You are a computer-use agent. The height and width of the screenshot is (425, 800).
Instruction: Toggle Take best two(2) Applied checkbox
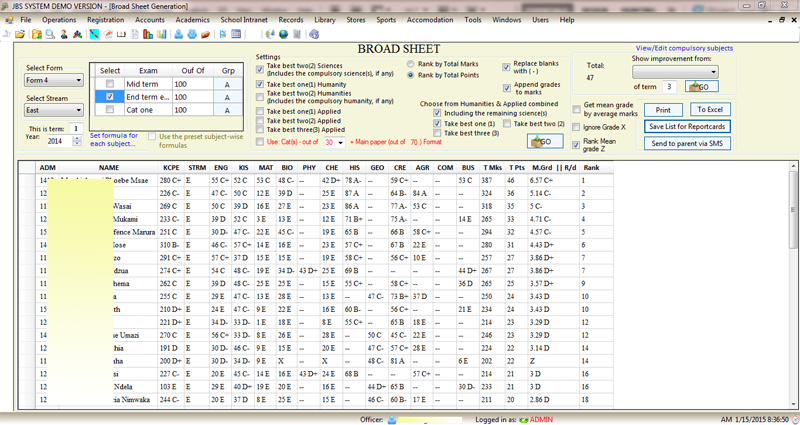point(260,119)
